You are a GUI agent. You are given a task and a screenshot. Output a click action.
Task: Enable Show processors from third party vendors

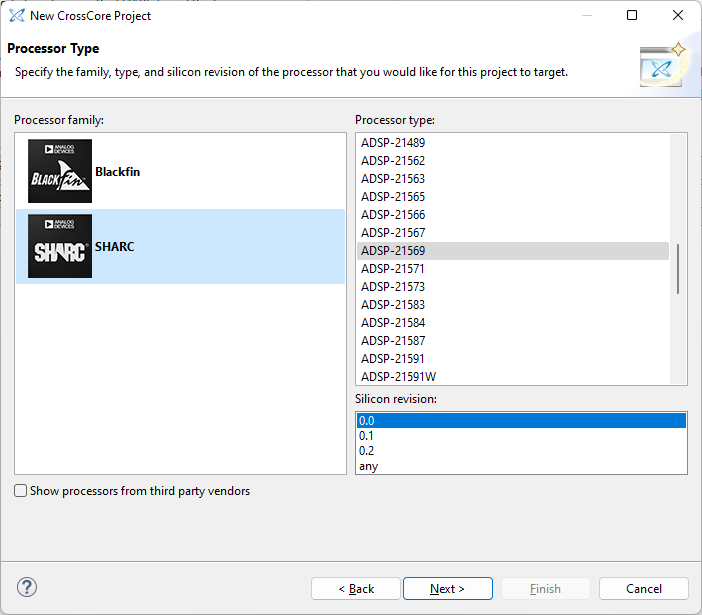tap(21, 491)
